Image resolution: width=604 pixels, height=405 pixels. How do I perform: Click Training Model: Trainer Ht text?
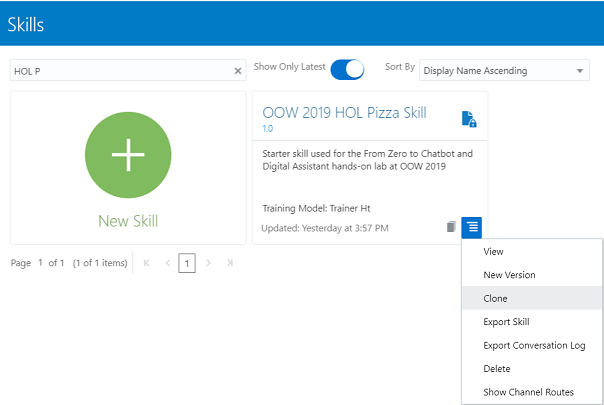(316, 208)
